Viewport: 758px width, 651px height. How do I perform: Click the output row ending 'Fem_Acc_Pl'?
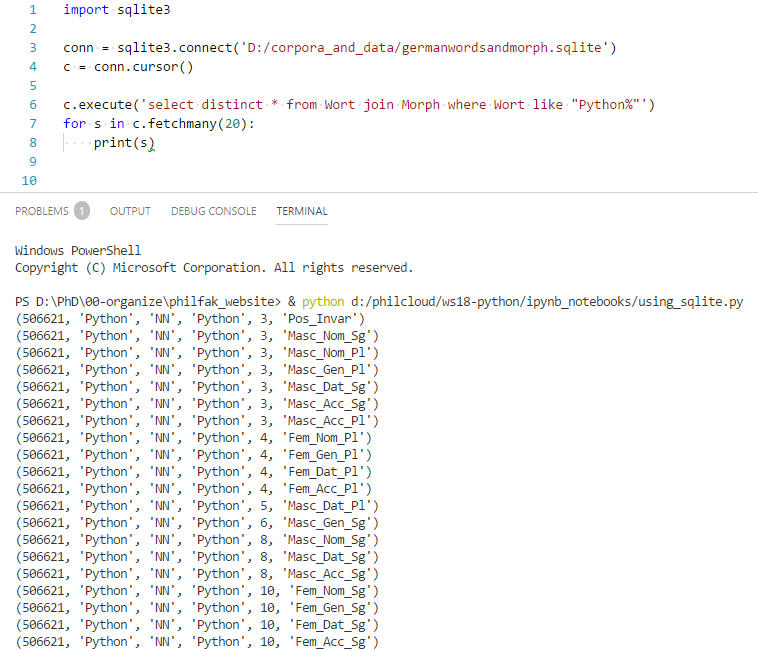pyautogui.click(x=193, y=489)
